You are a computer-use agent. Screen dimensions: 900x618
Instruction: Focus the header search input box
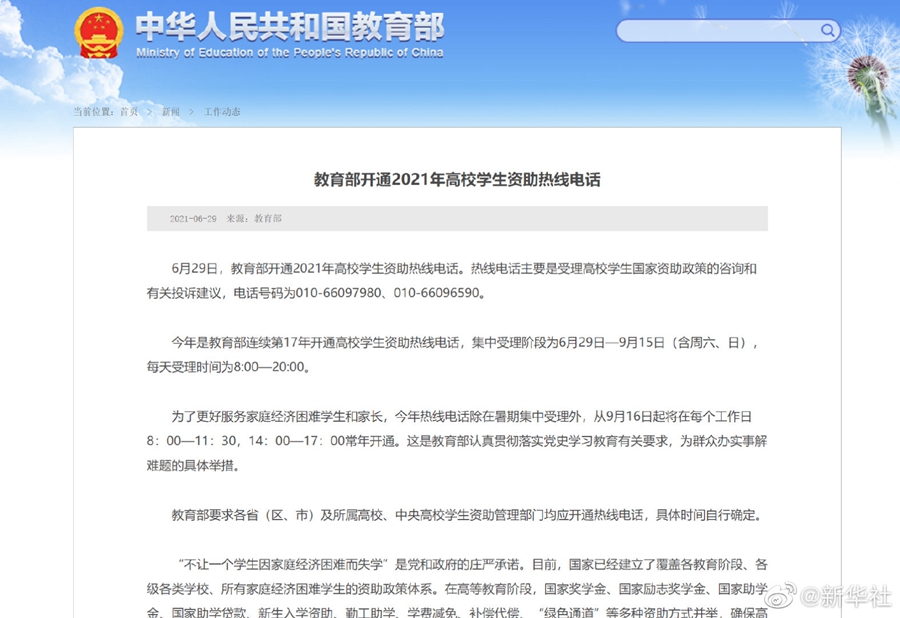coord(718,31)
